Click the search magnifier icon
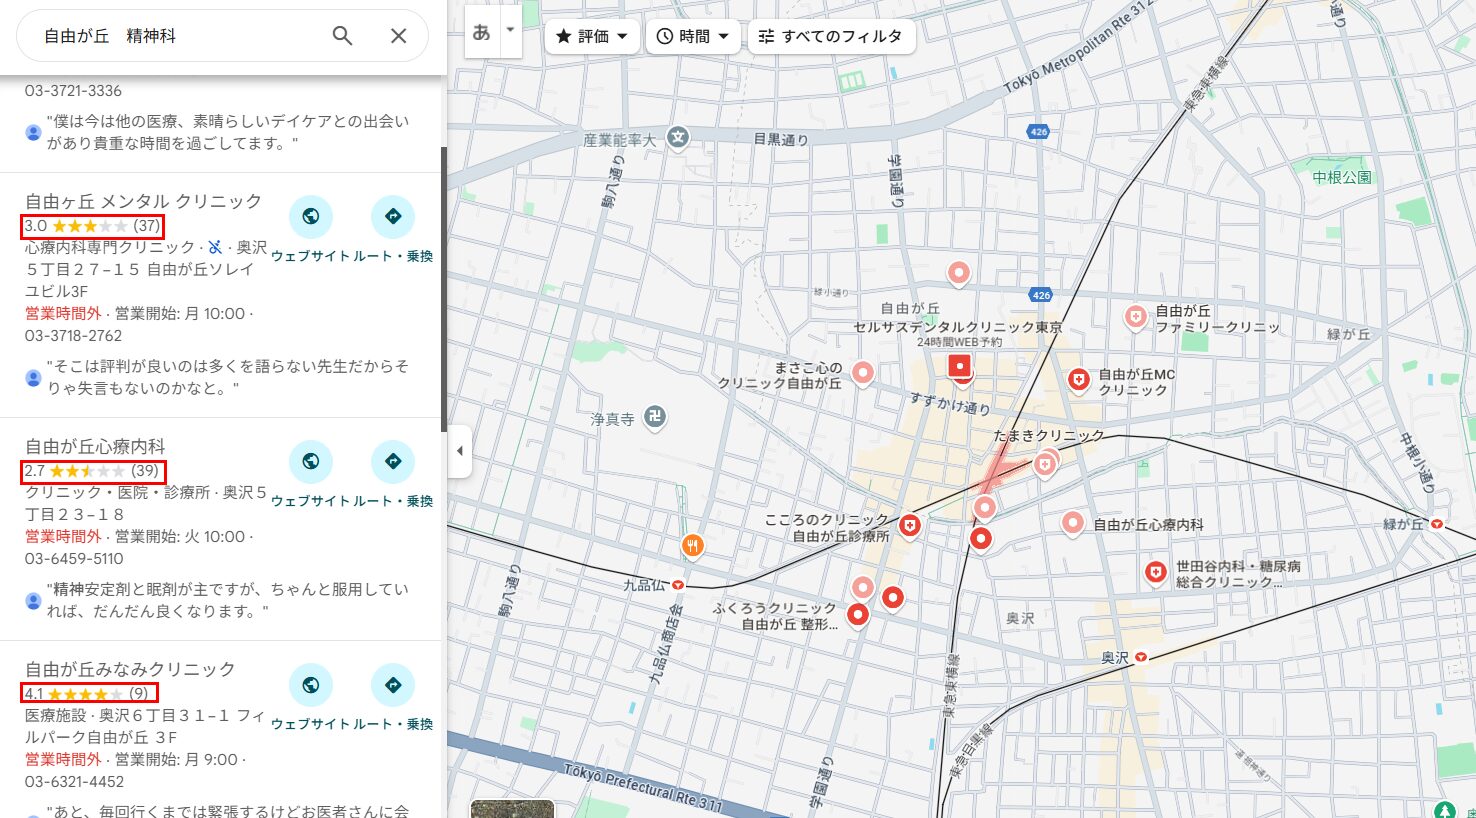This screenshot has width=1476, height=818. coord(342,36)
